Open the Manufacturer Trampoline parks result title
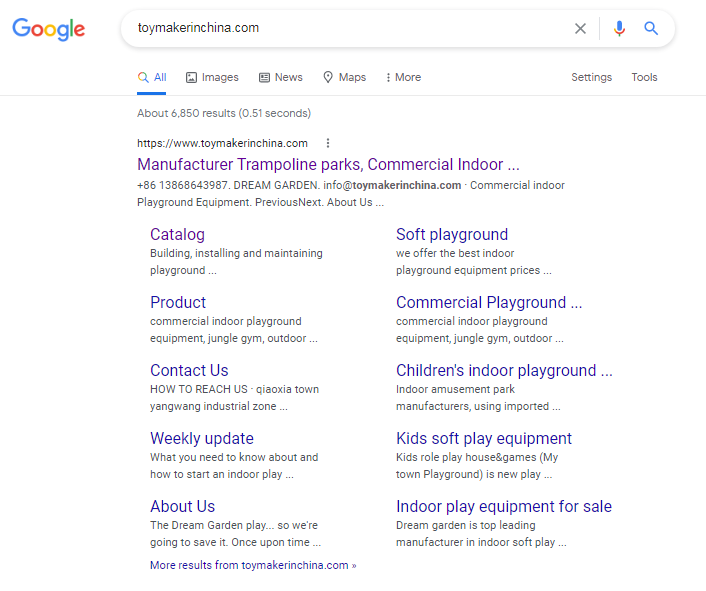The width and height of the screenshot is (706, 591). coord(328,165)
